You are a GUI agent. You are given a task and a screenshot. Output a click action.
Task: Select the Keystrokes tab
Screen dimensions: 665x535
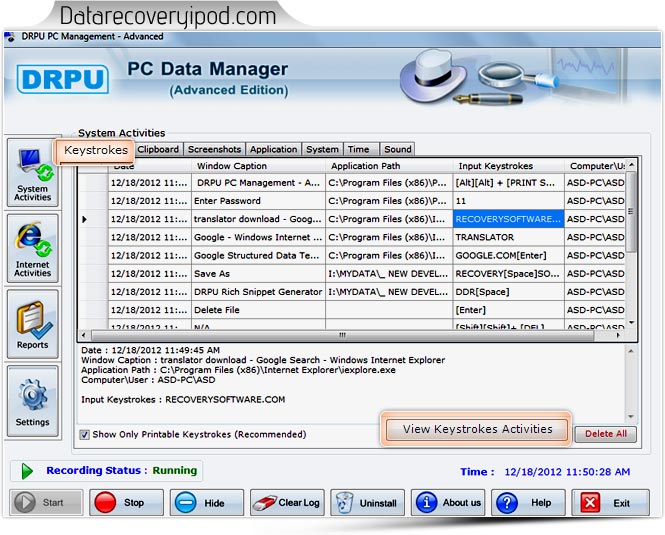pos(96,150)
